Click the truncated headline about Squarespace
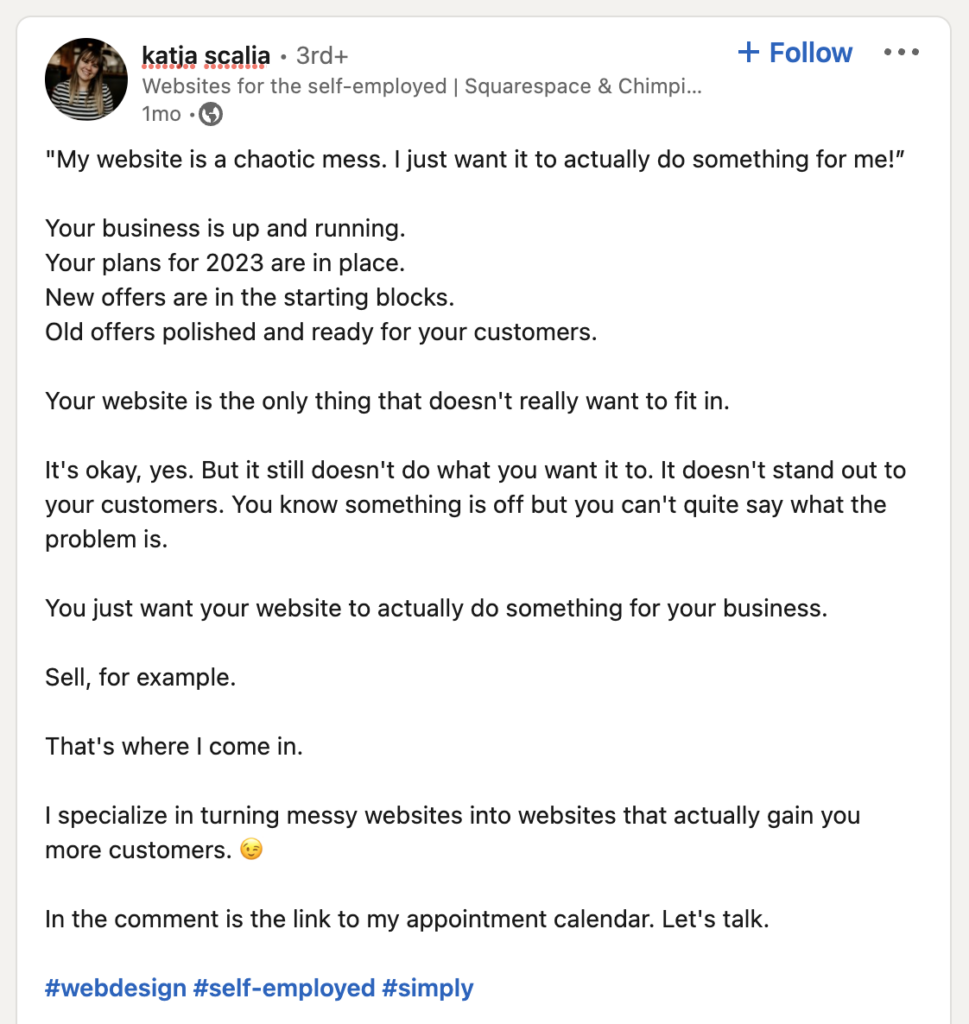The height and width of the screenshot is (1024, 969). [422, 86]
